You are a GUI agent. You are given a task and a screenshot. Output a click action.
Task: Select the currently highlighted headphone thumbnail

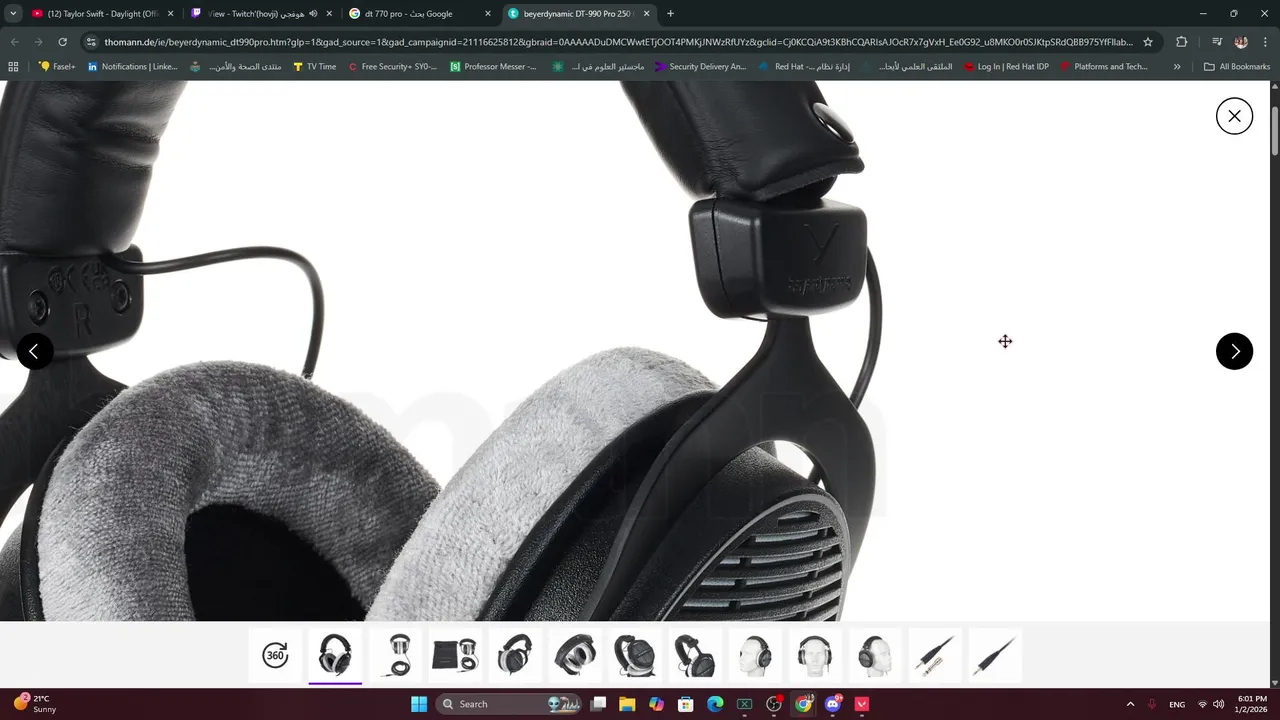[335, 655]
